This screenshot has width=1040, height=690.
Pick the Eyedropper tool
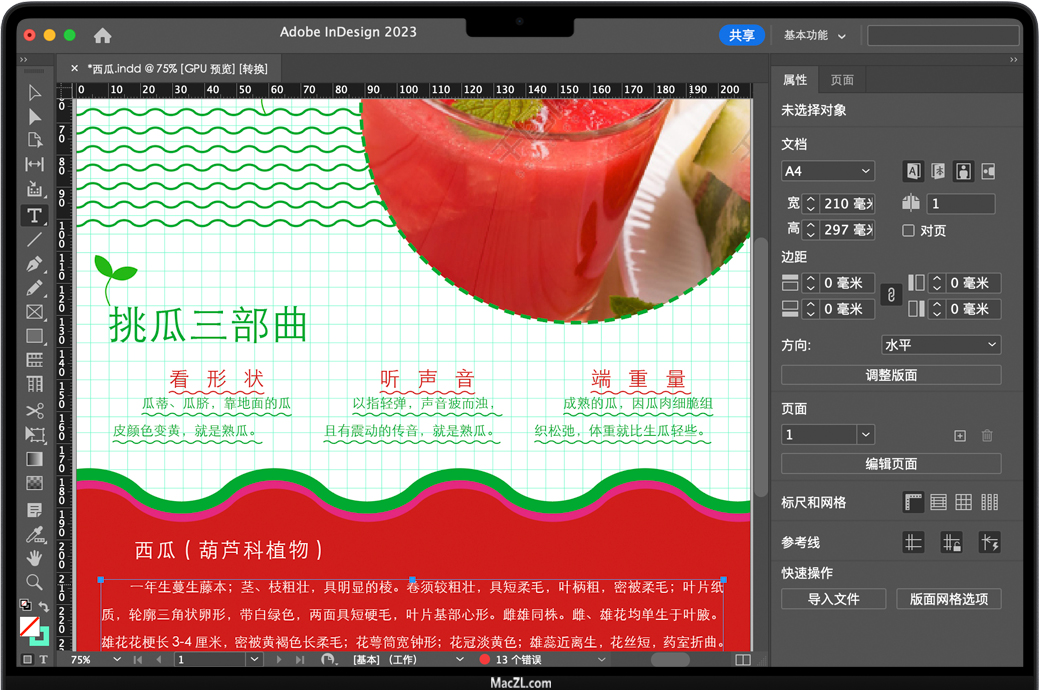coord(34,534)
